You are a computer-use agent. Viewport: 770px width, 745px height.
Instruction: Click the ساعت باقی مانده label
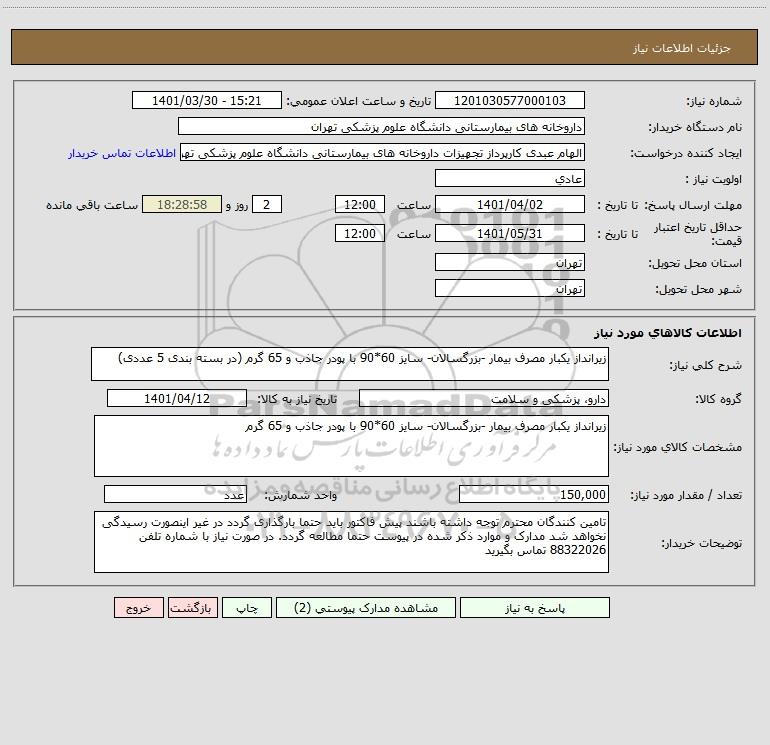pyautogui.click(x=92, y=205)
